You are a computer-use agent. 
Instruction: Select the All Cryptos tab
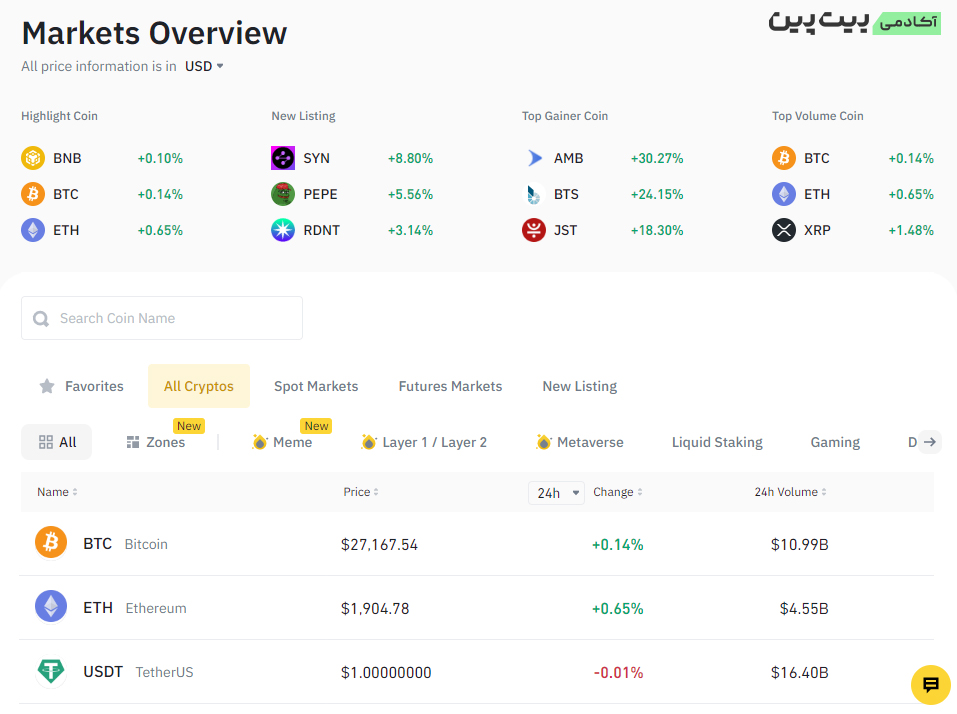pos(199,386)
